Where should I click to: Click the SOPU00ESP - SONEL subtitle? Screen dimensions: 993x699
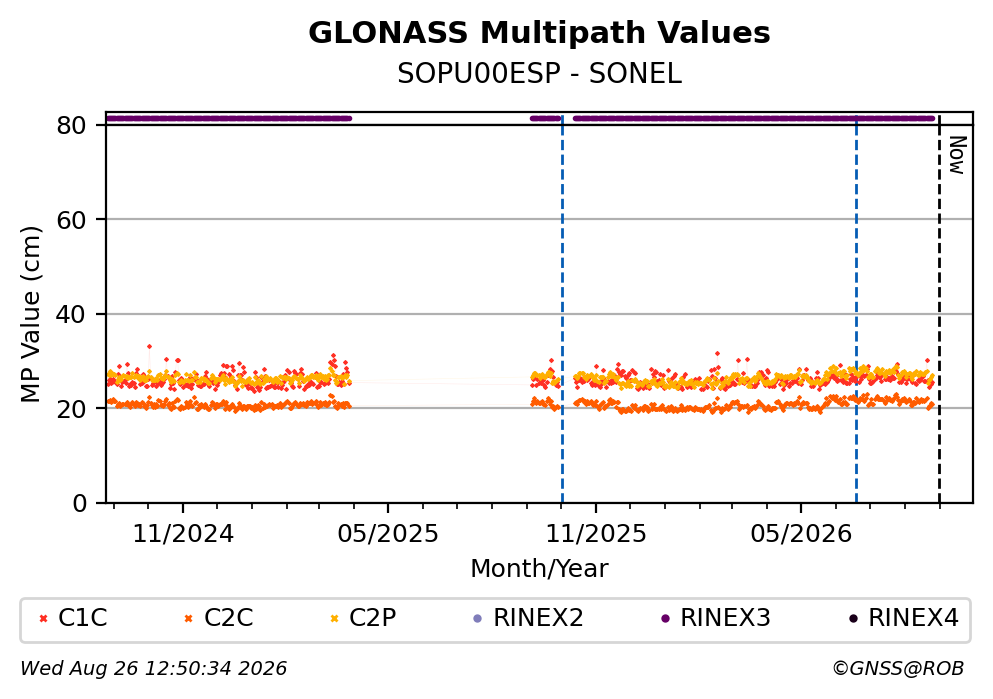[540, 74]
